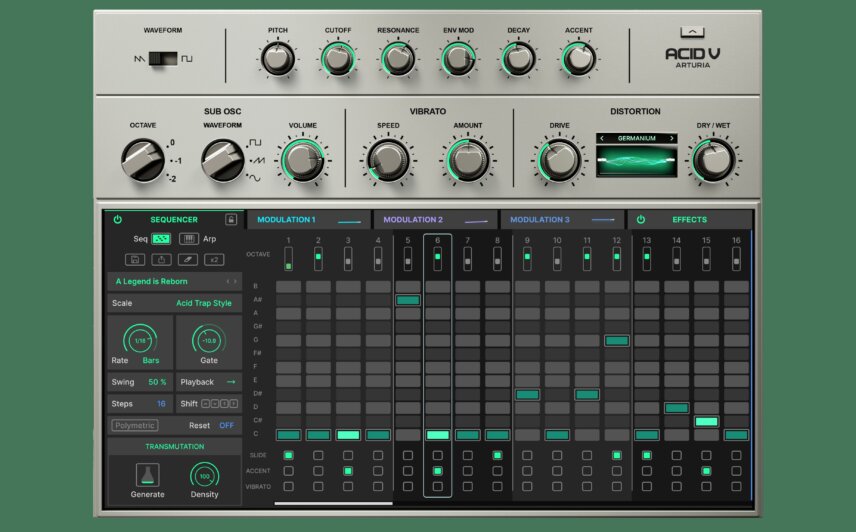
Task: Open the Modulation 2 tab
Action: point(436,219)
